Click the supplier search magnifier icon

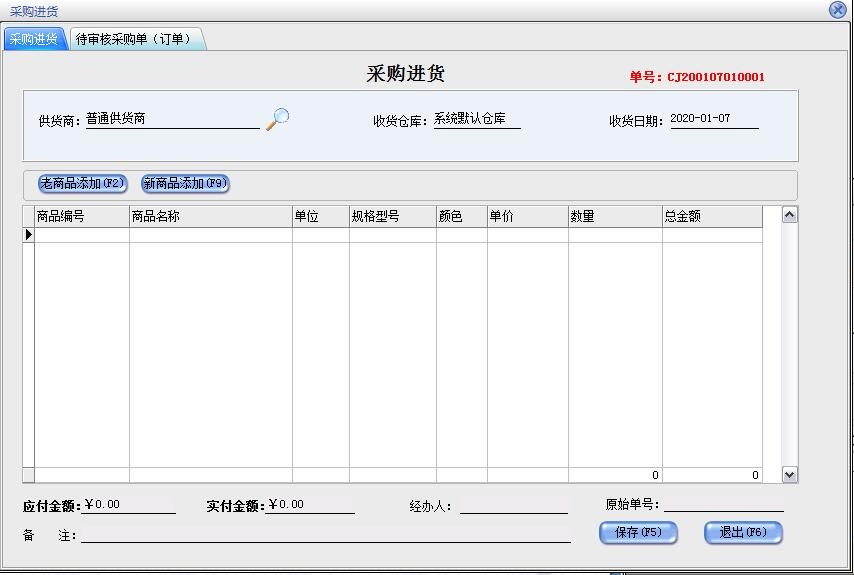click(277, 119)
